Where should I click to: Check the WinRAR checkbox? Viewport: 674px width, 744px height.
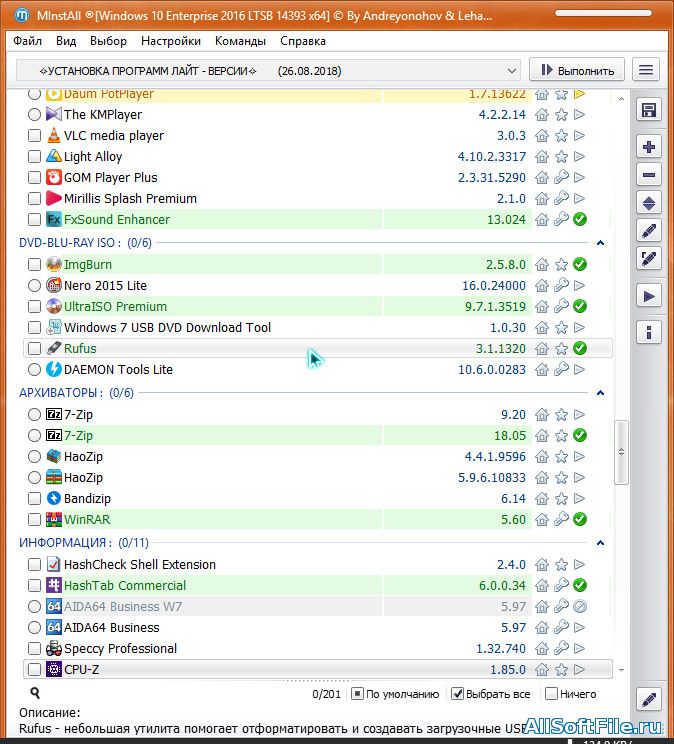click(34, 520)
